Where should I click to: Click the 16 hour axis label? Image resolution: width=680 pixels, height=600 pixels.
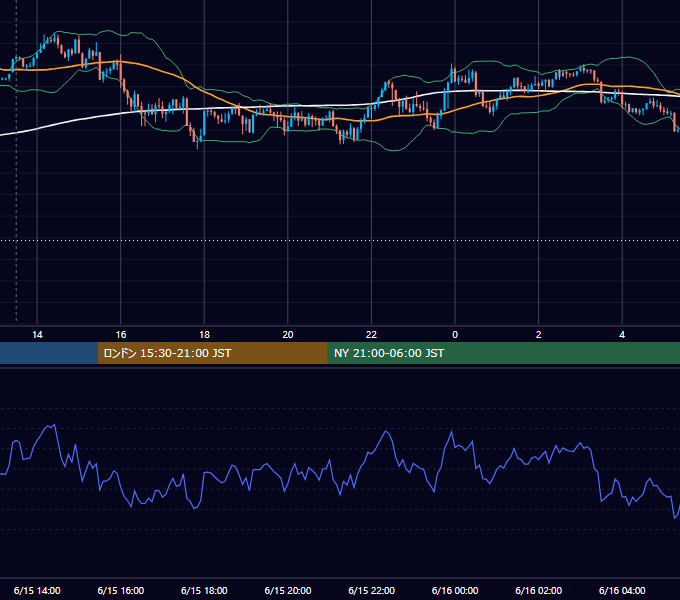121,335
